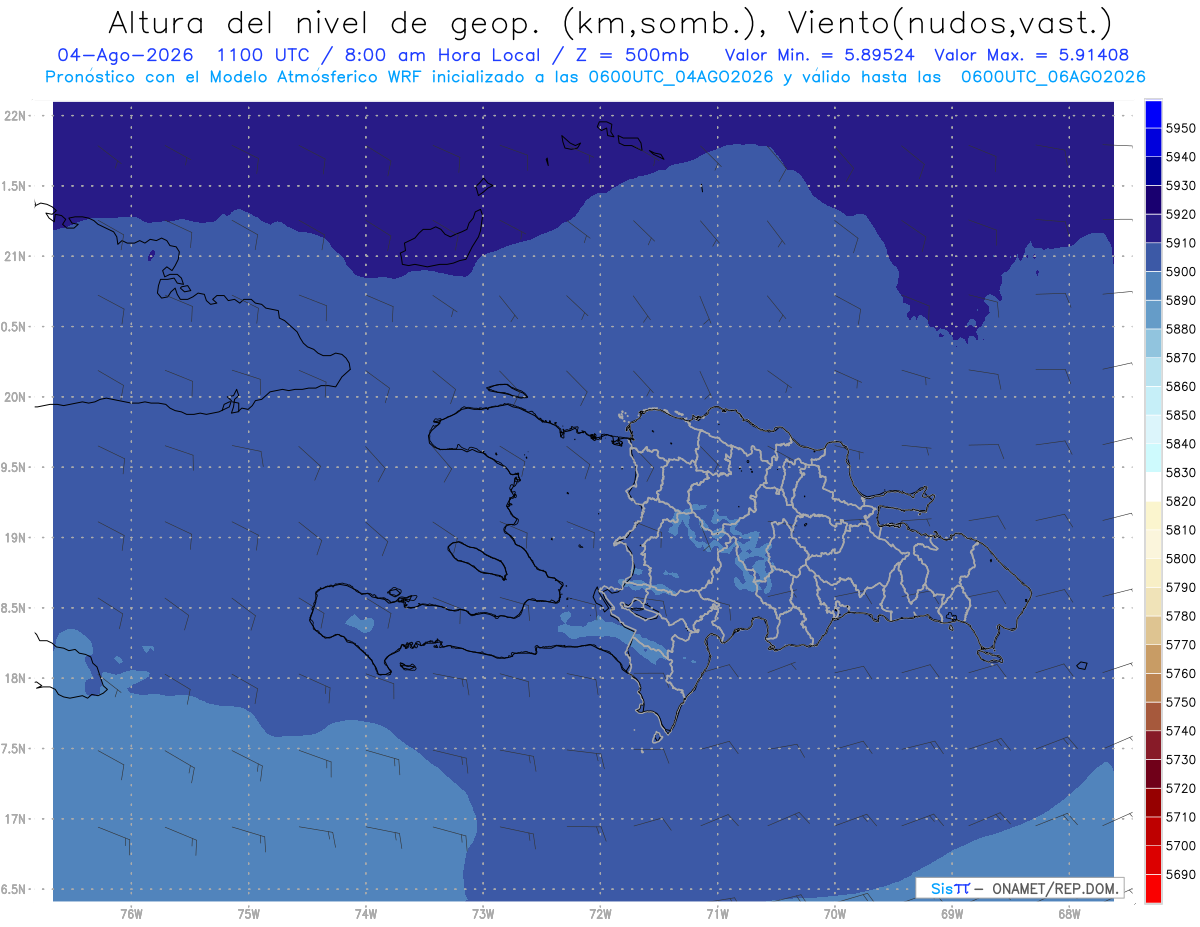
Task: Select 'Valor Max. = 5.91408' text
Action: 1031,55
